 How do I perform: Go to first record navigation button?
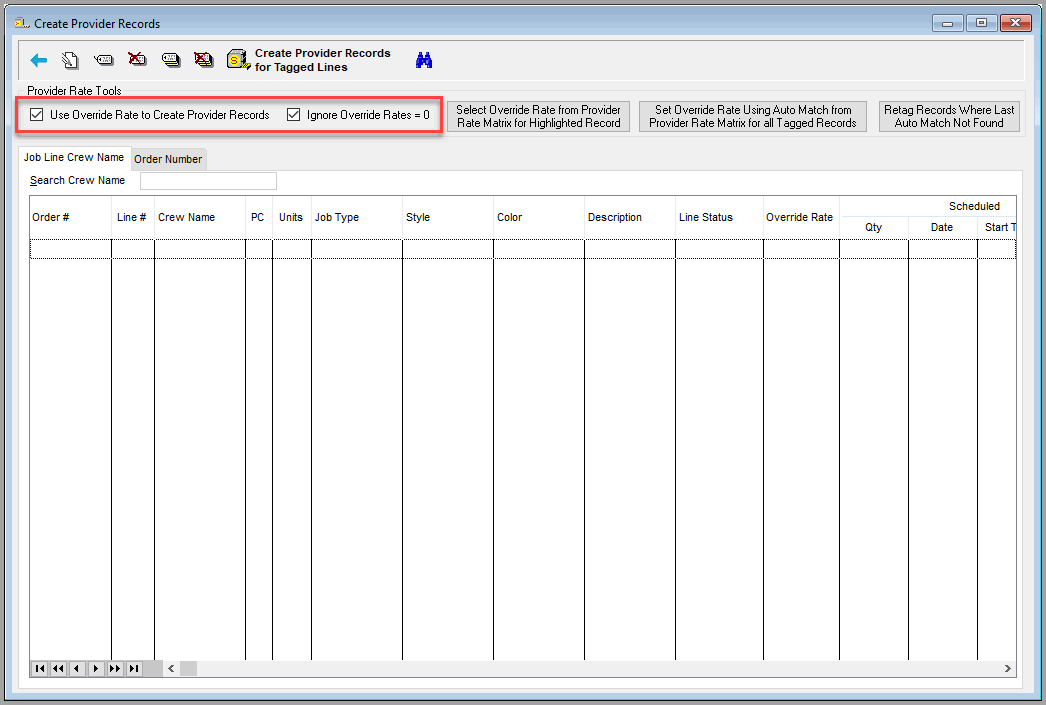pyautogui.click(x=40, y=668)
